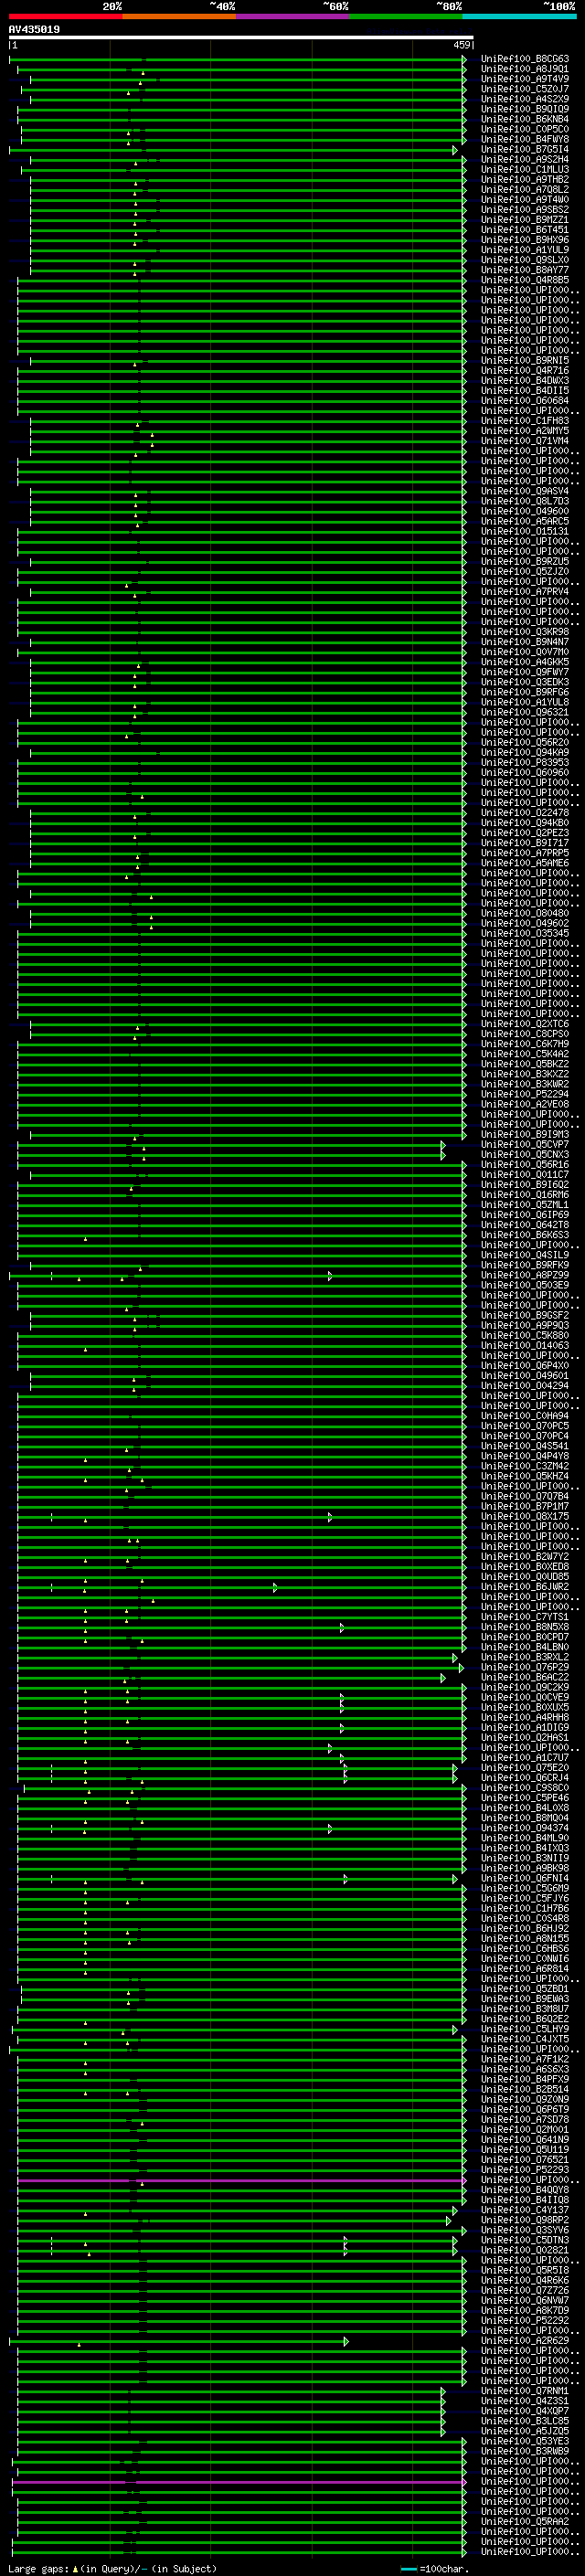Select the label UniRef100_Q5KHZ4
Screen dimensions: 585x2576
525,1476
